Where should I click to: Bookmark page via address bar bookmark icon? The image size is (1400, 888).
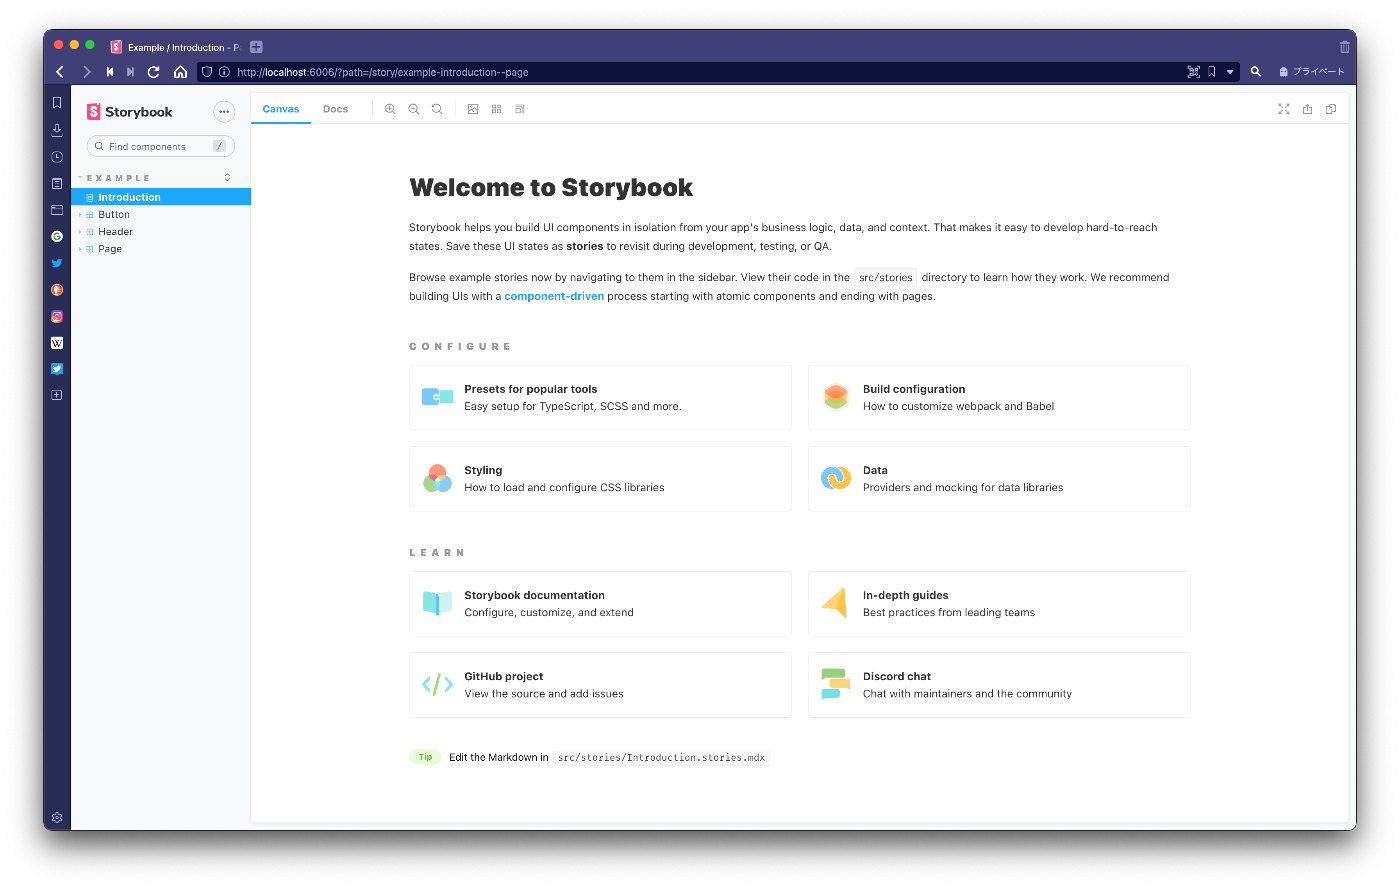tap(1212, 72)
